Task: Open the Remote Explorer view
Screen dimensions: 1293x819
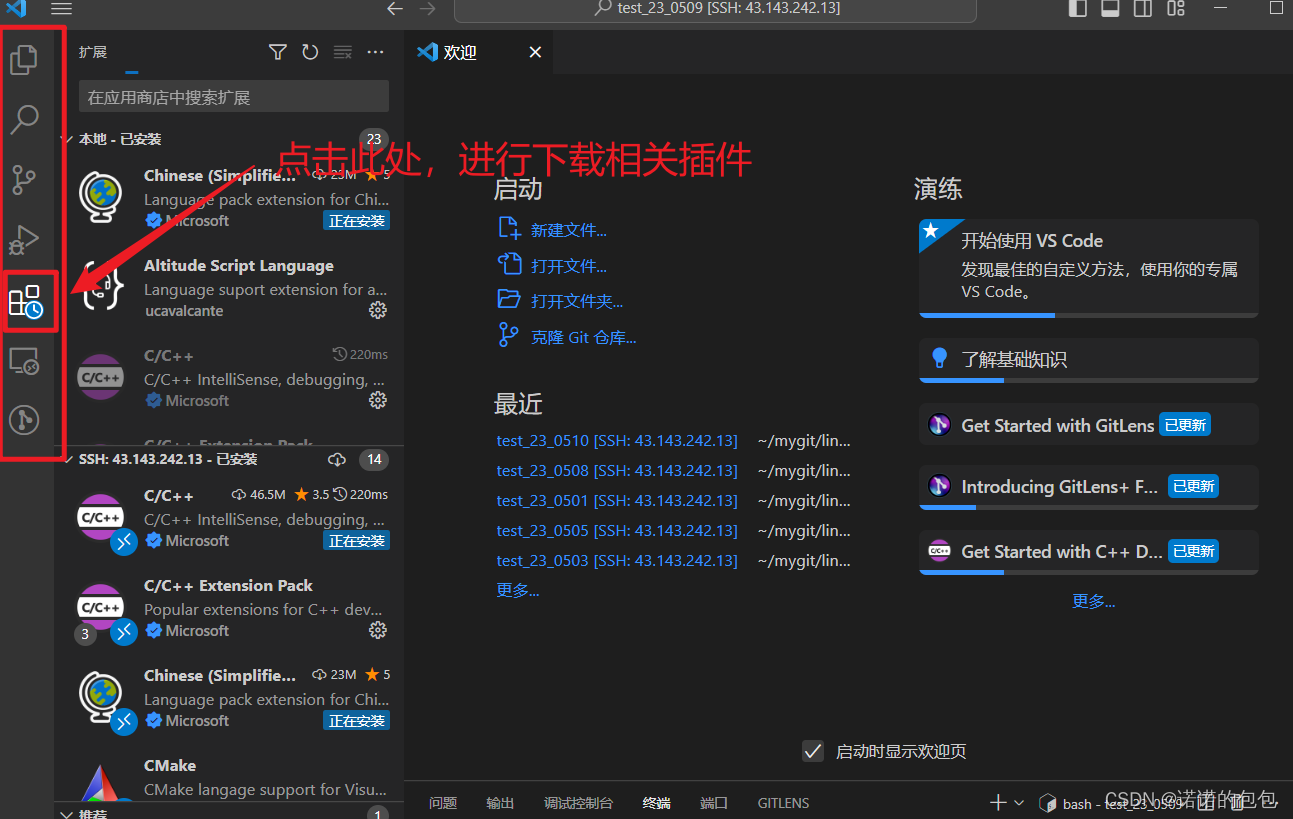Action: [x=24, y=360]
